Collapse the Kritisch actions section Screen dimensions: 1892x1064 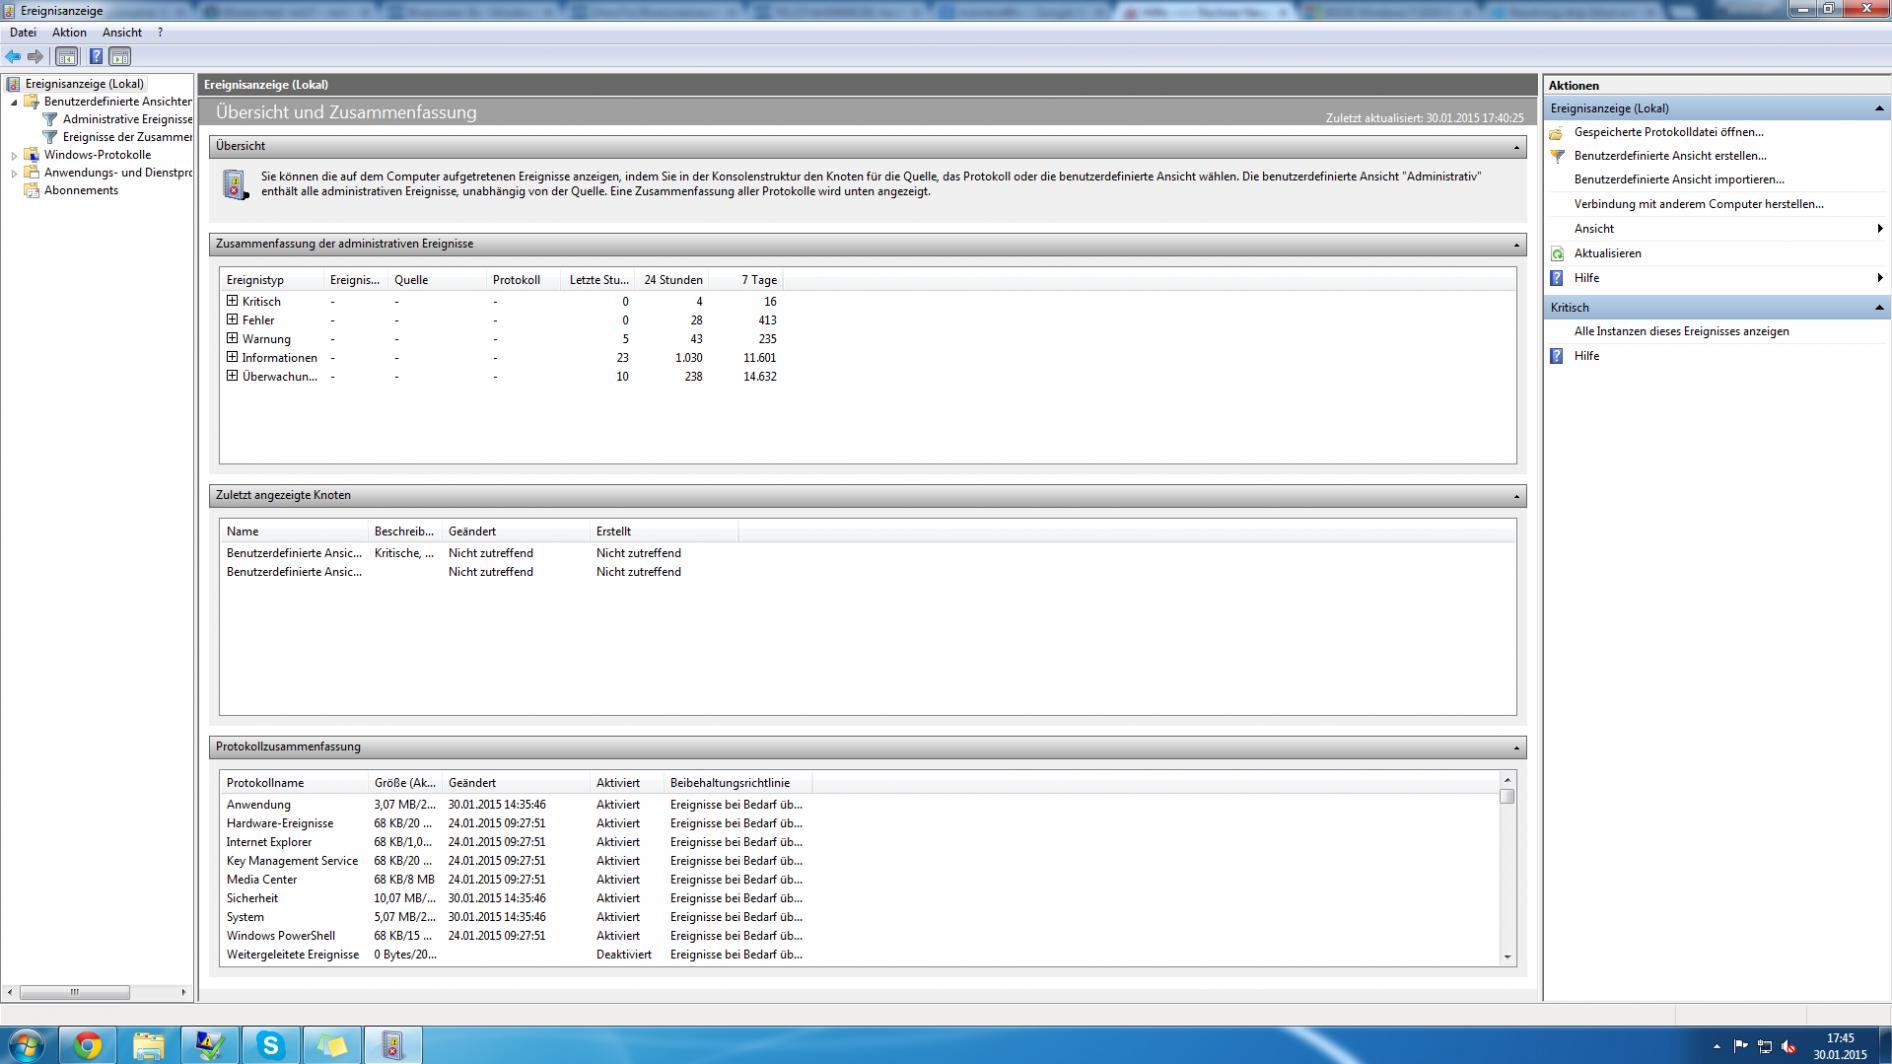tap(1879, 308)
